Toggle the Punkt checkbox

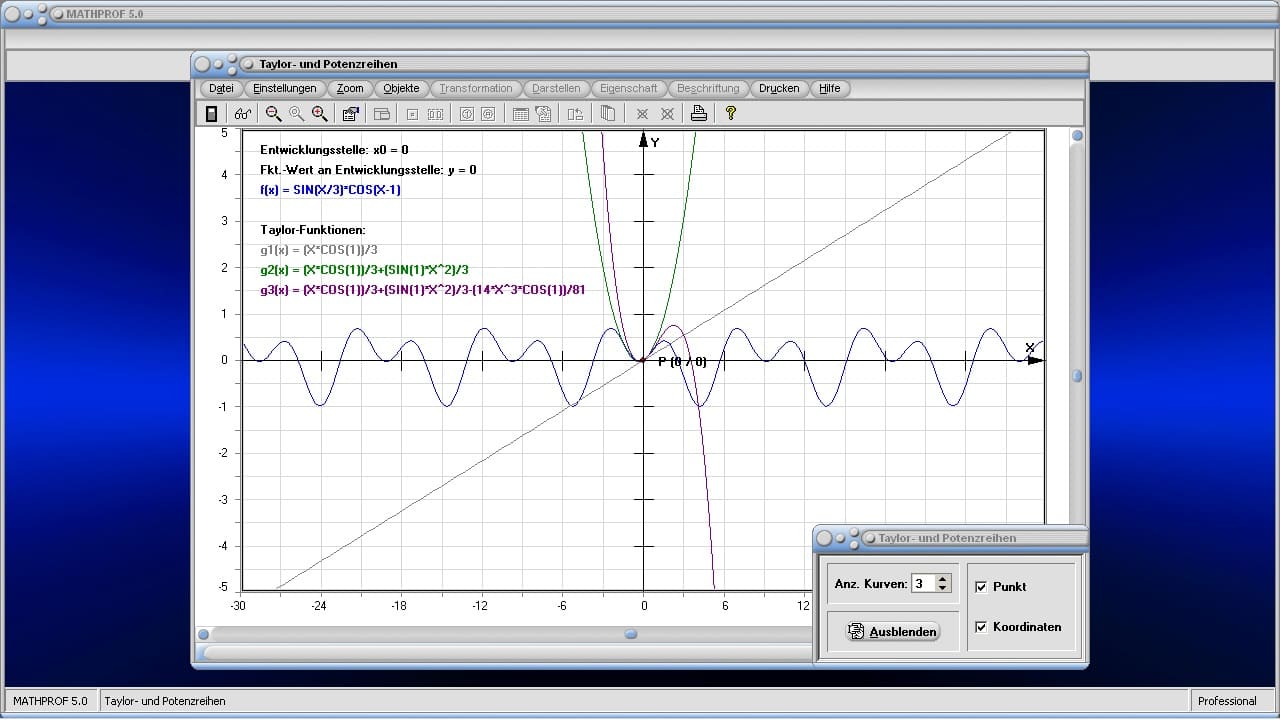tap(981, 587)
